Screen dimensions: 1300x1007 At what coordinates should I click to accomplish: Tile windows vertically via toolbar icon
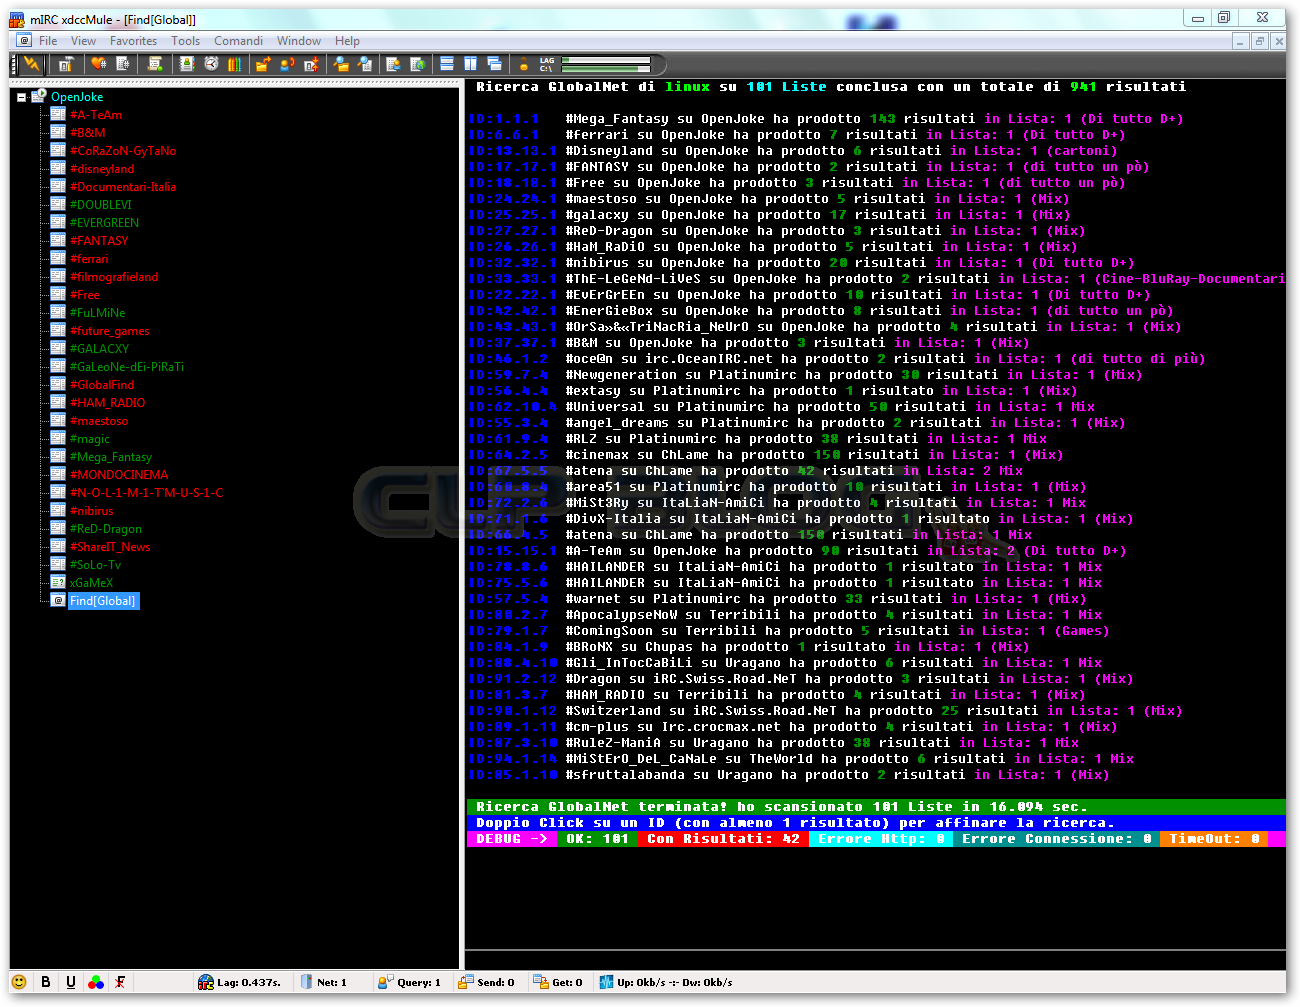470,64
